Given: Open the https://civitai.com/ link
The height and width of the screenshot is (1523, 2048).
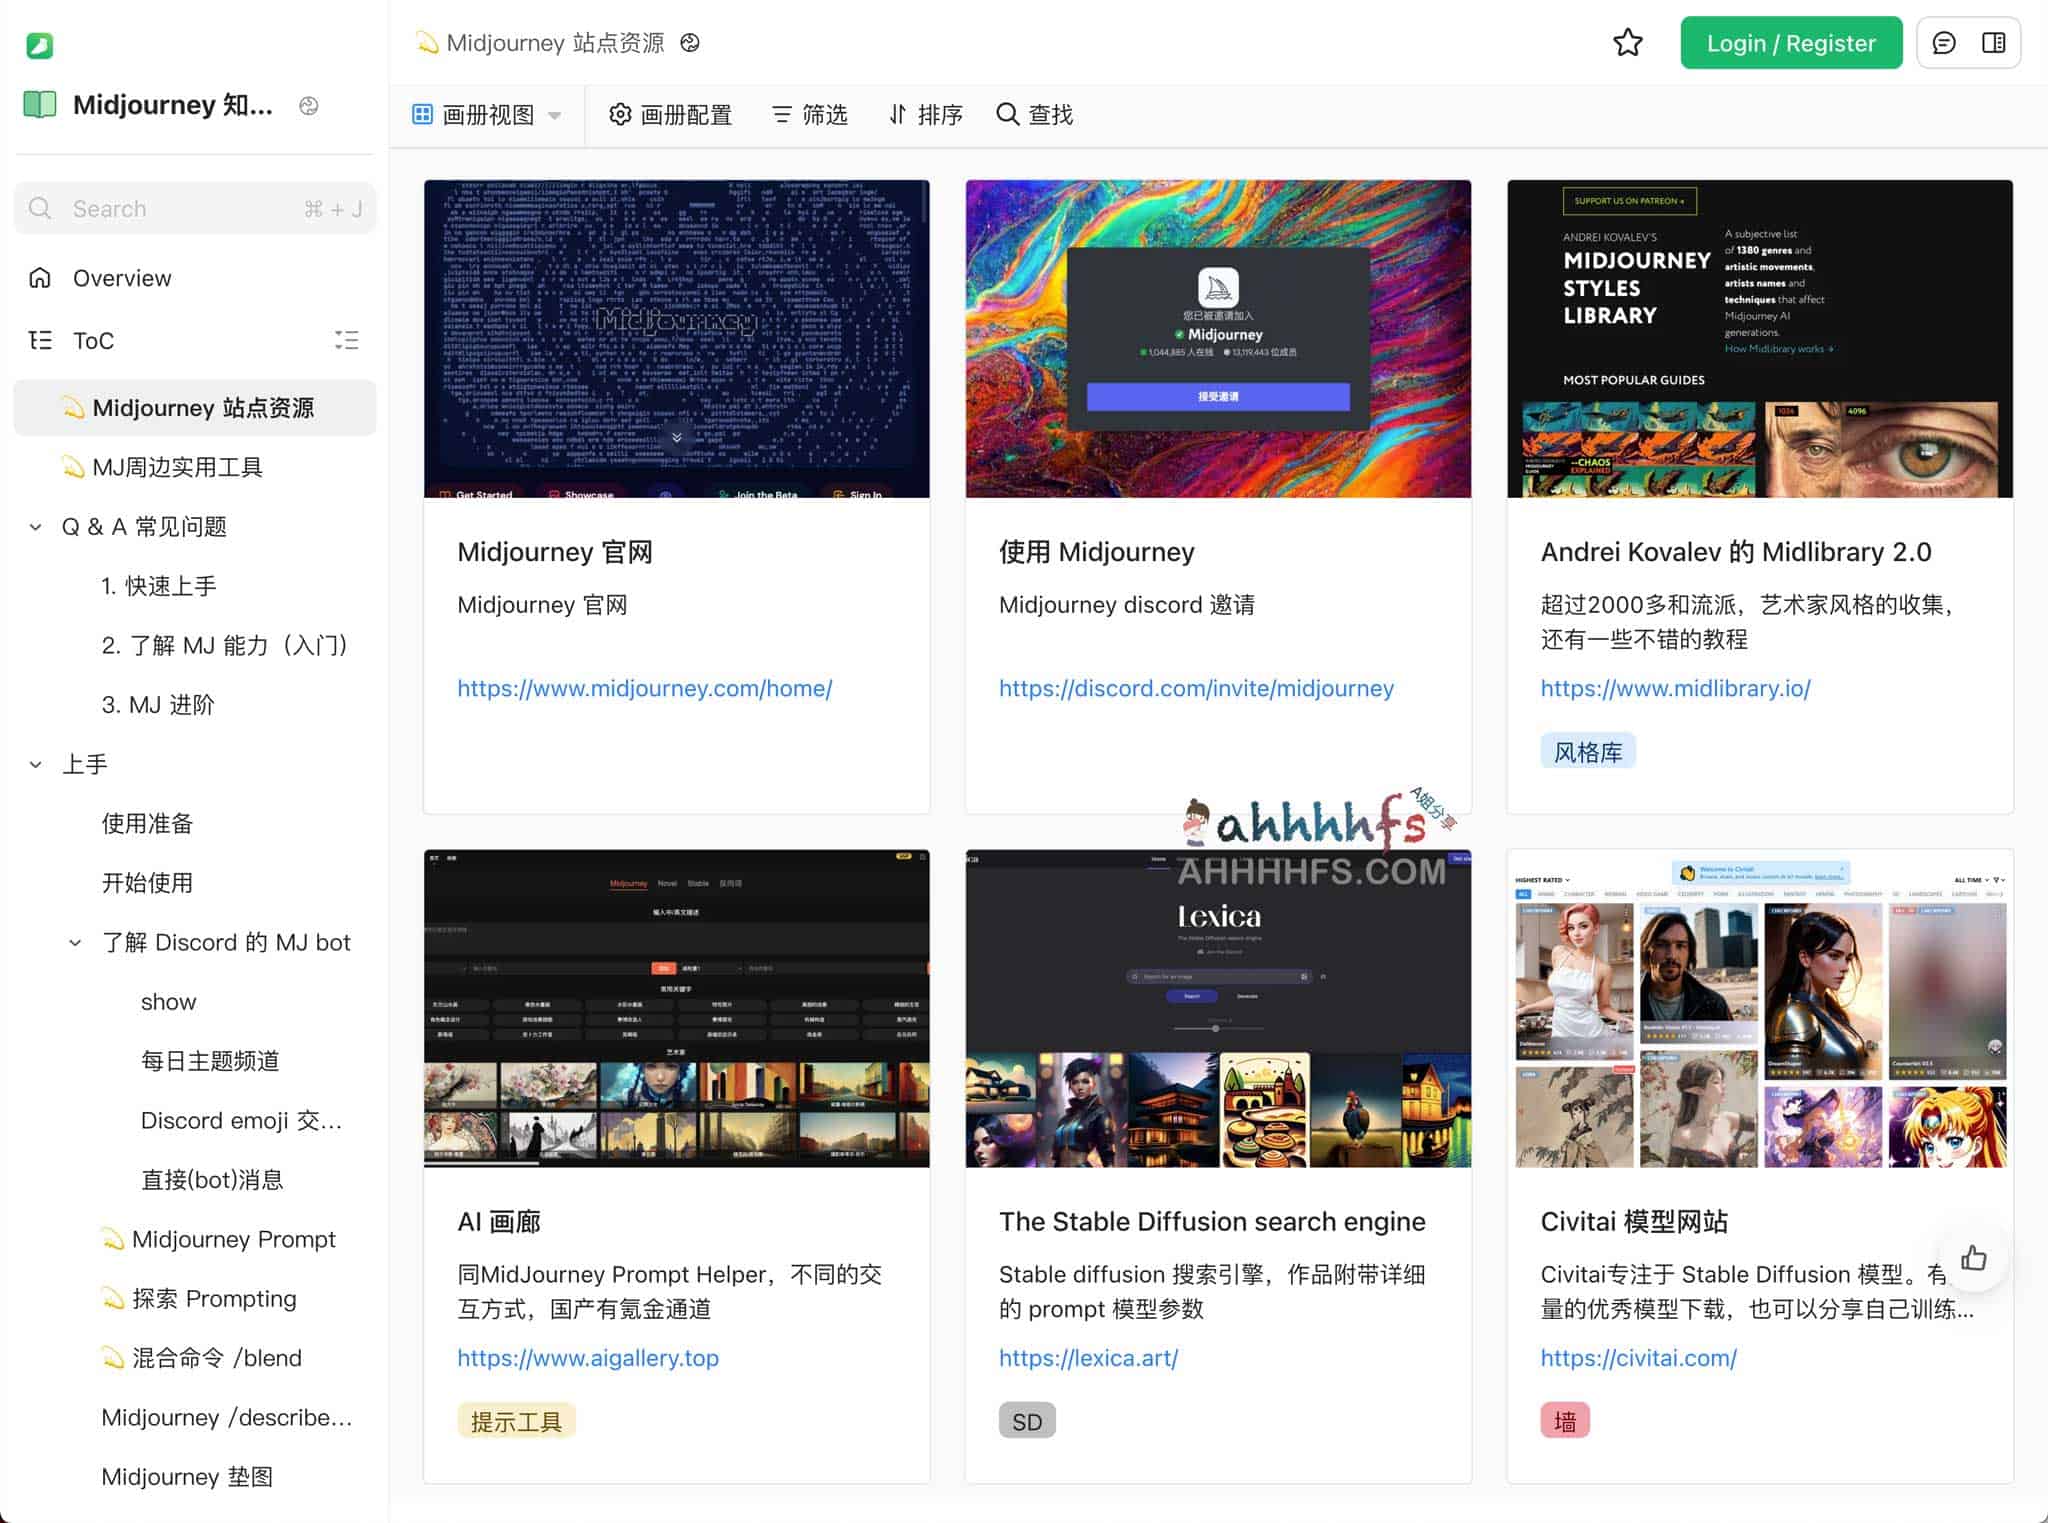Looking at the screenshot, I should click(x=1639, y=1357).
